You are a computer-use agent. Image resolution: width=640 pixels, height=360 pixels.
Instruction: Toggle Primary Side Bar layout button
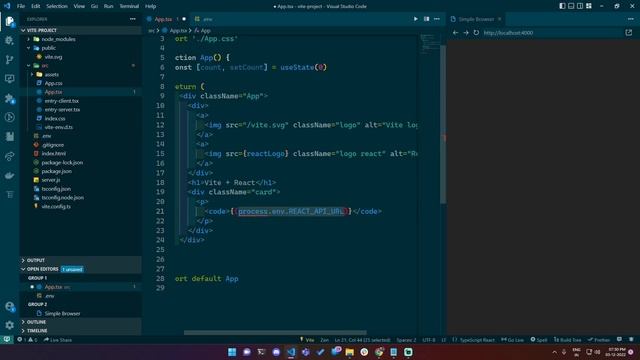click(x=562, y=6)
